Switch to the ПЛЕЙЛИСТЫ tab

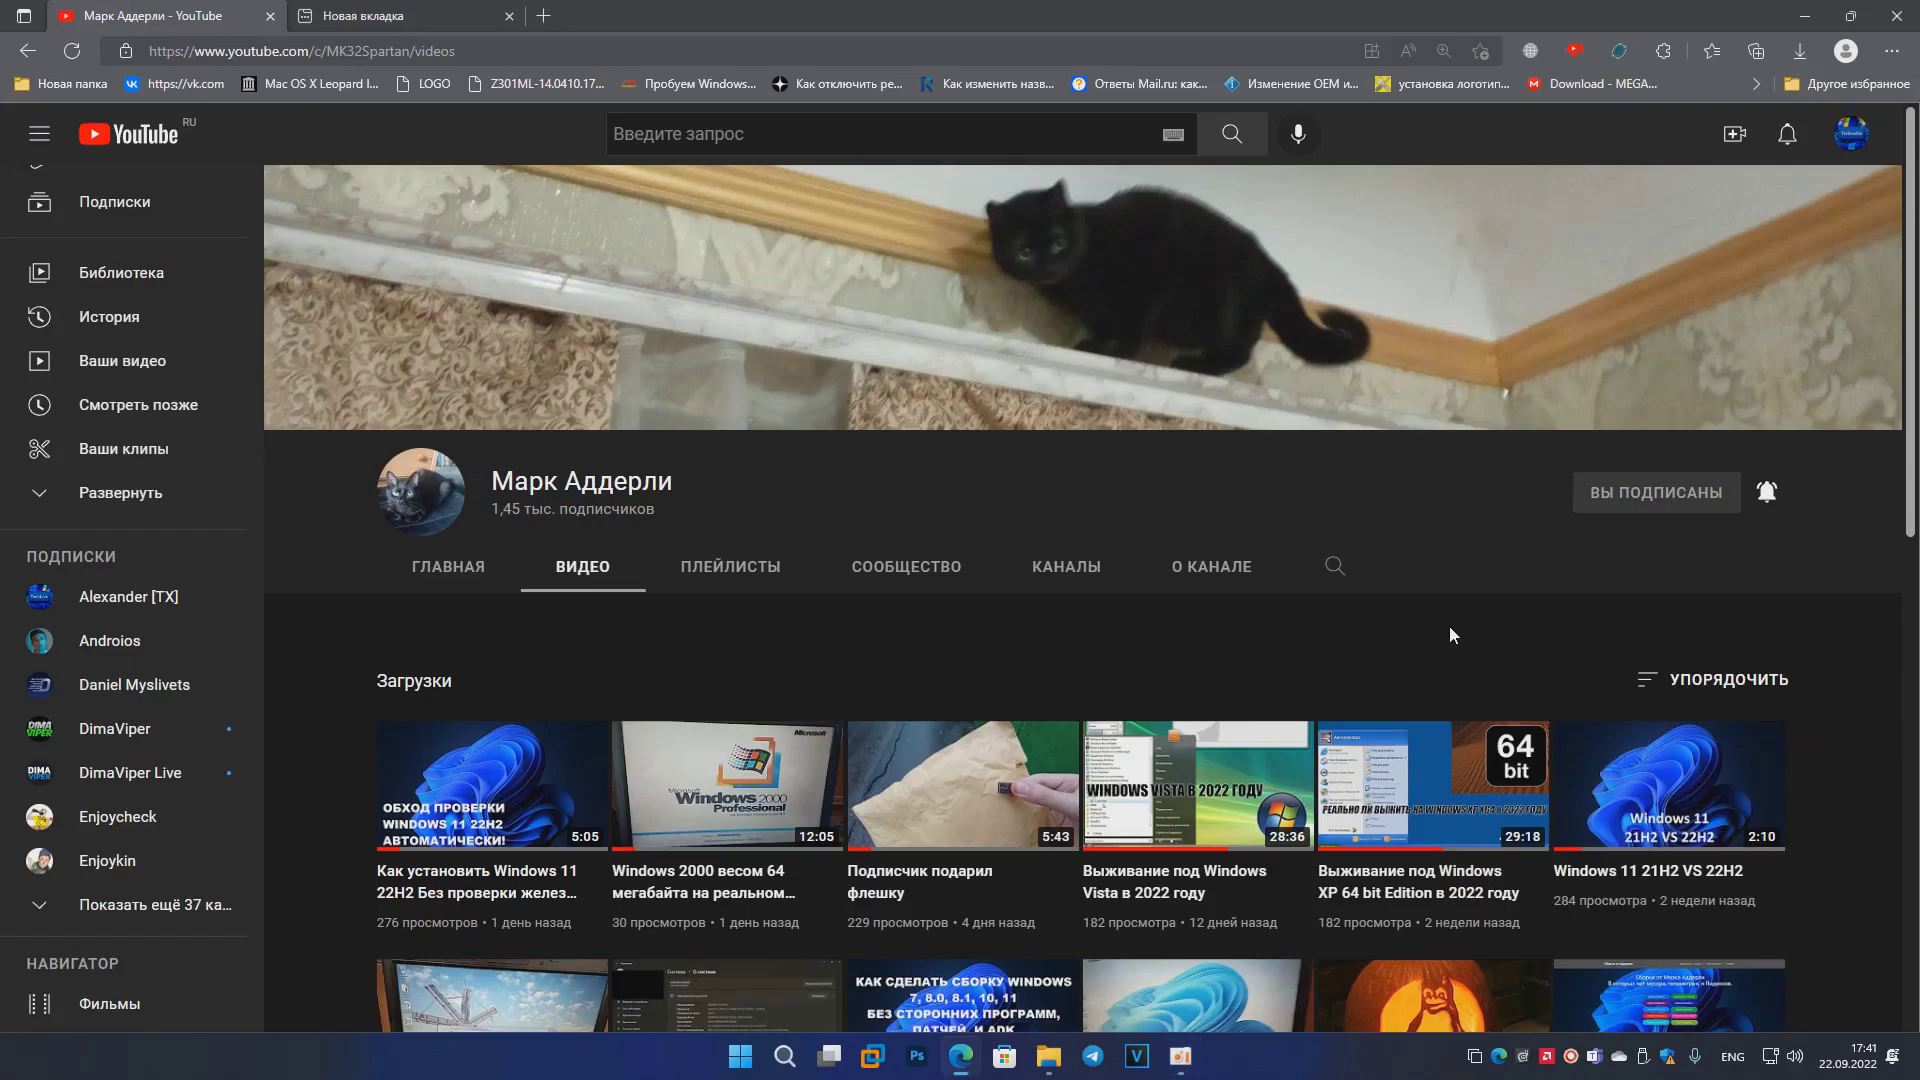pyautogui.click(x=730, y=567)
